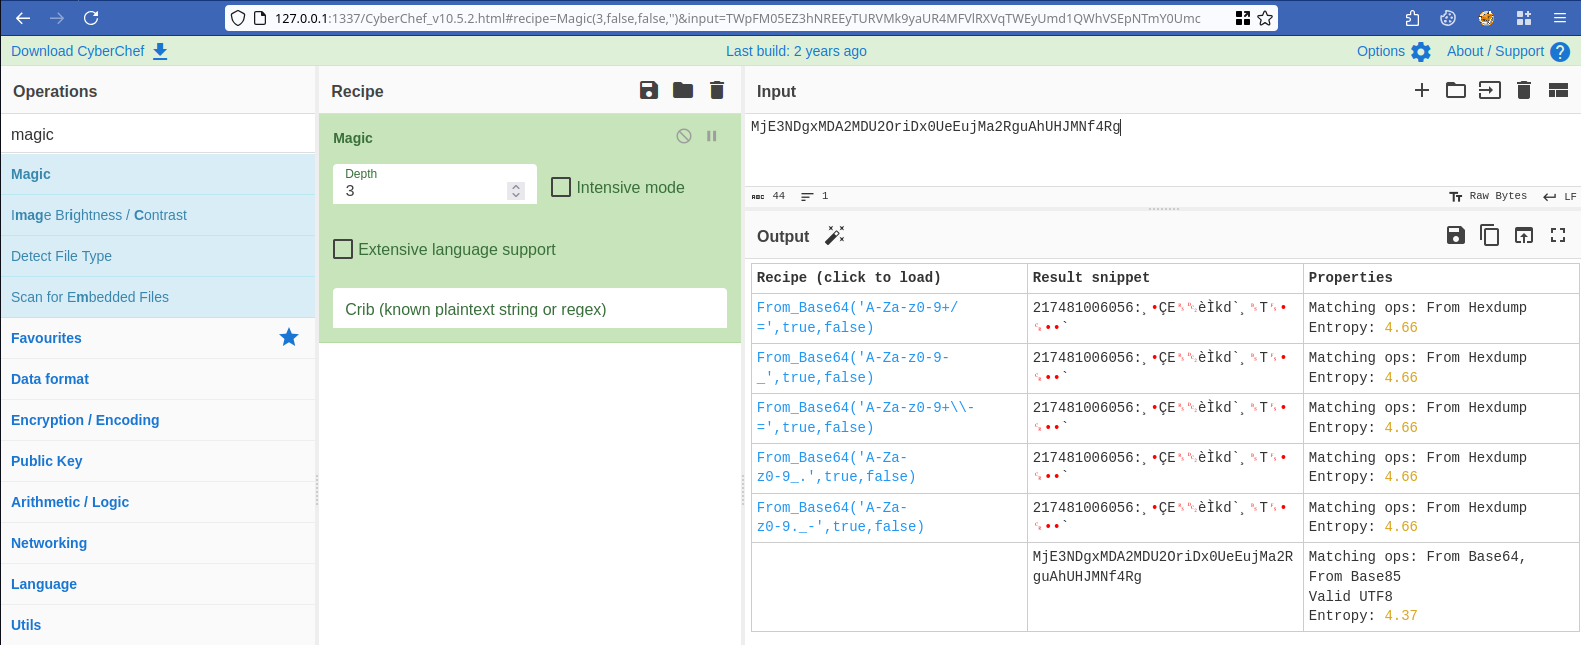This screenshot has width=1581, height=645.
Task: Load From_Base64 'A-Za-z0-9_.' recipe
Action: click(x=836, y=467)
